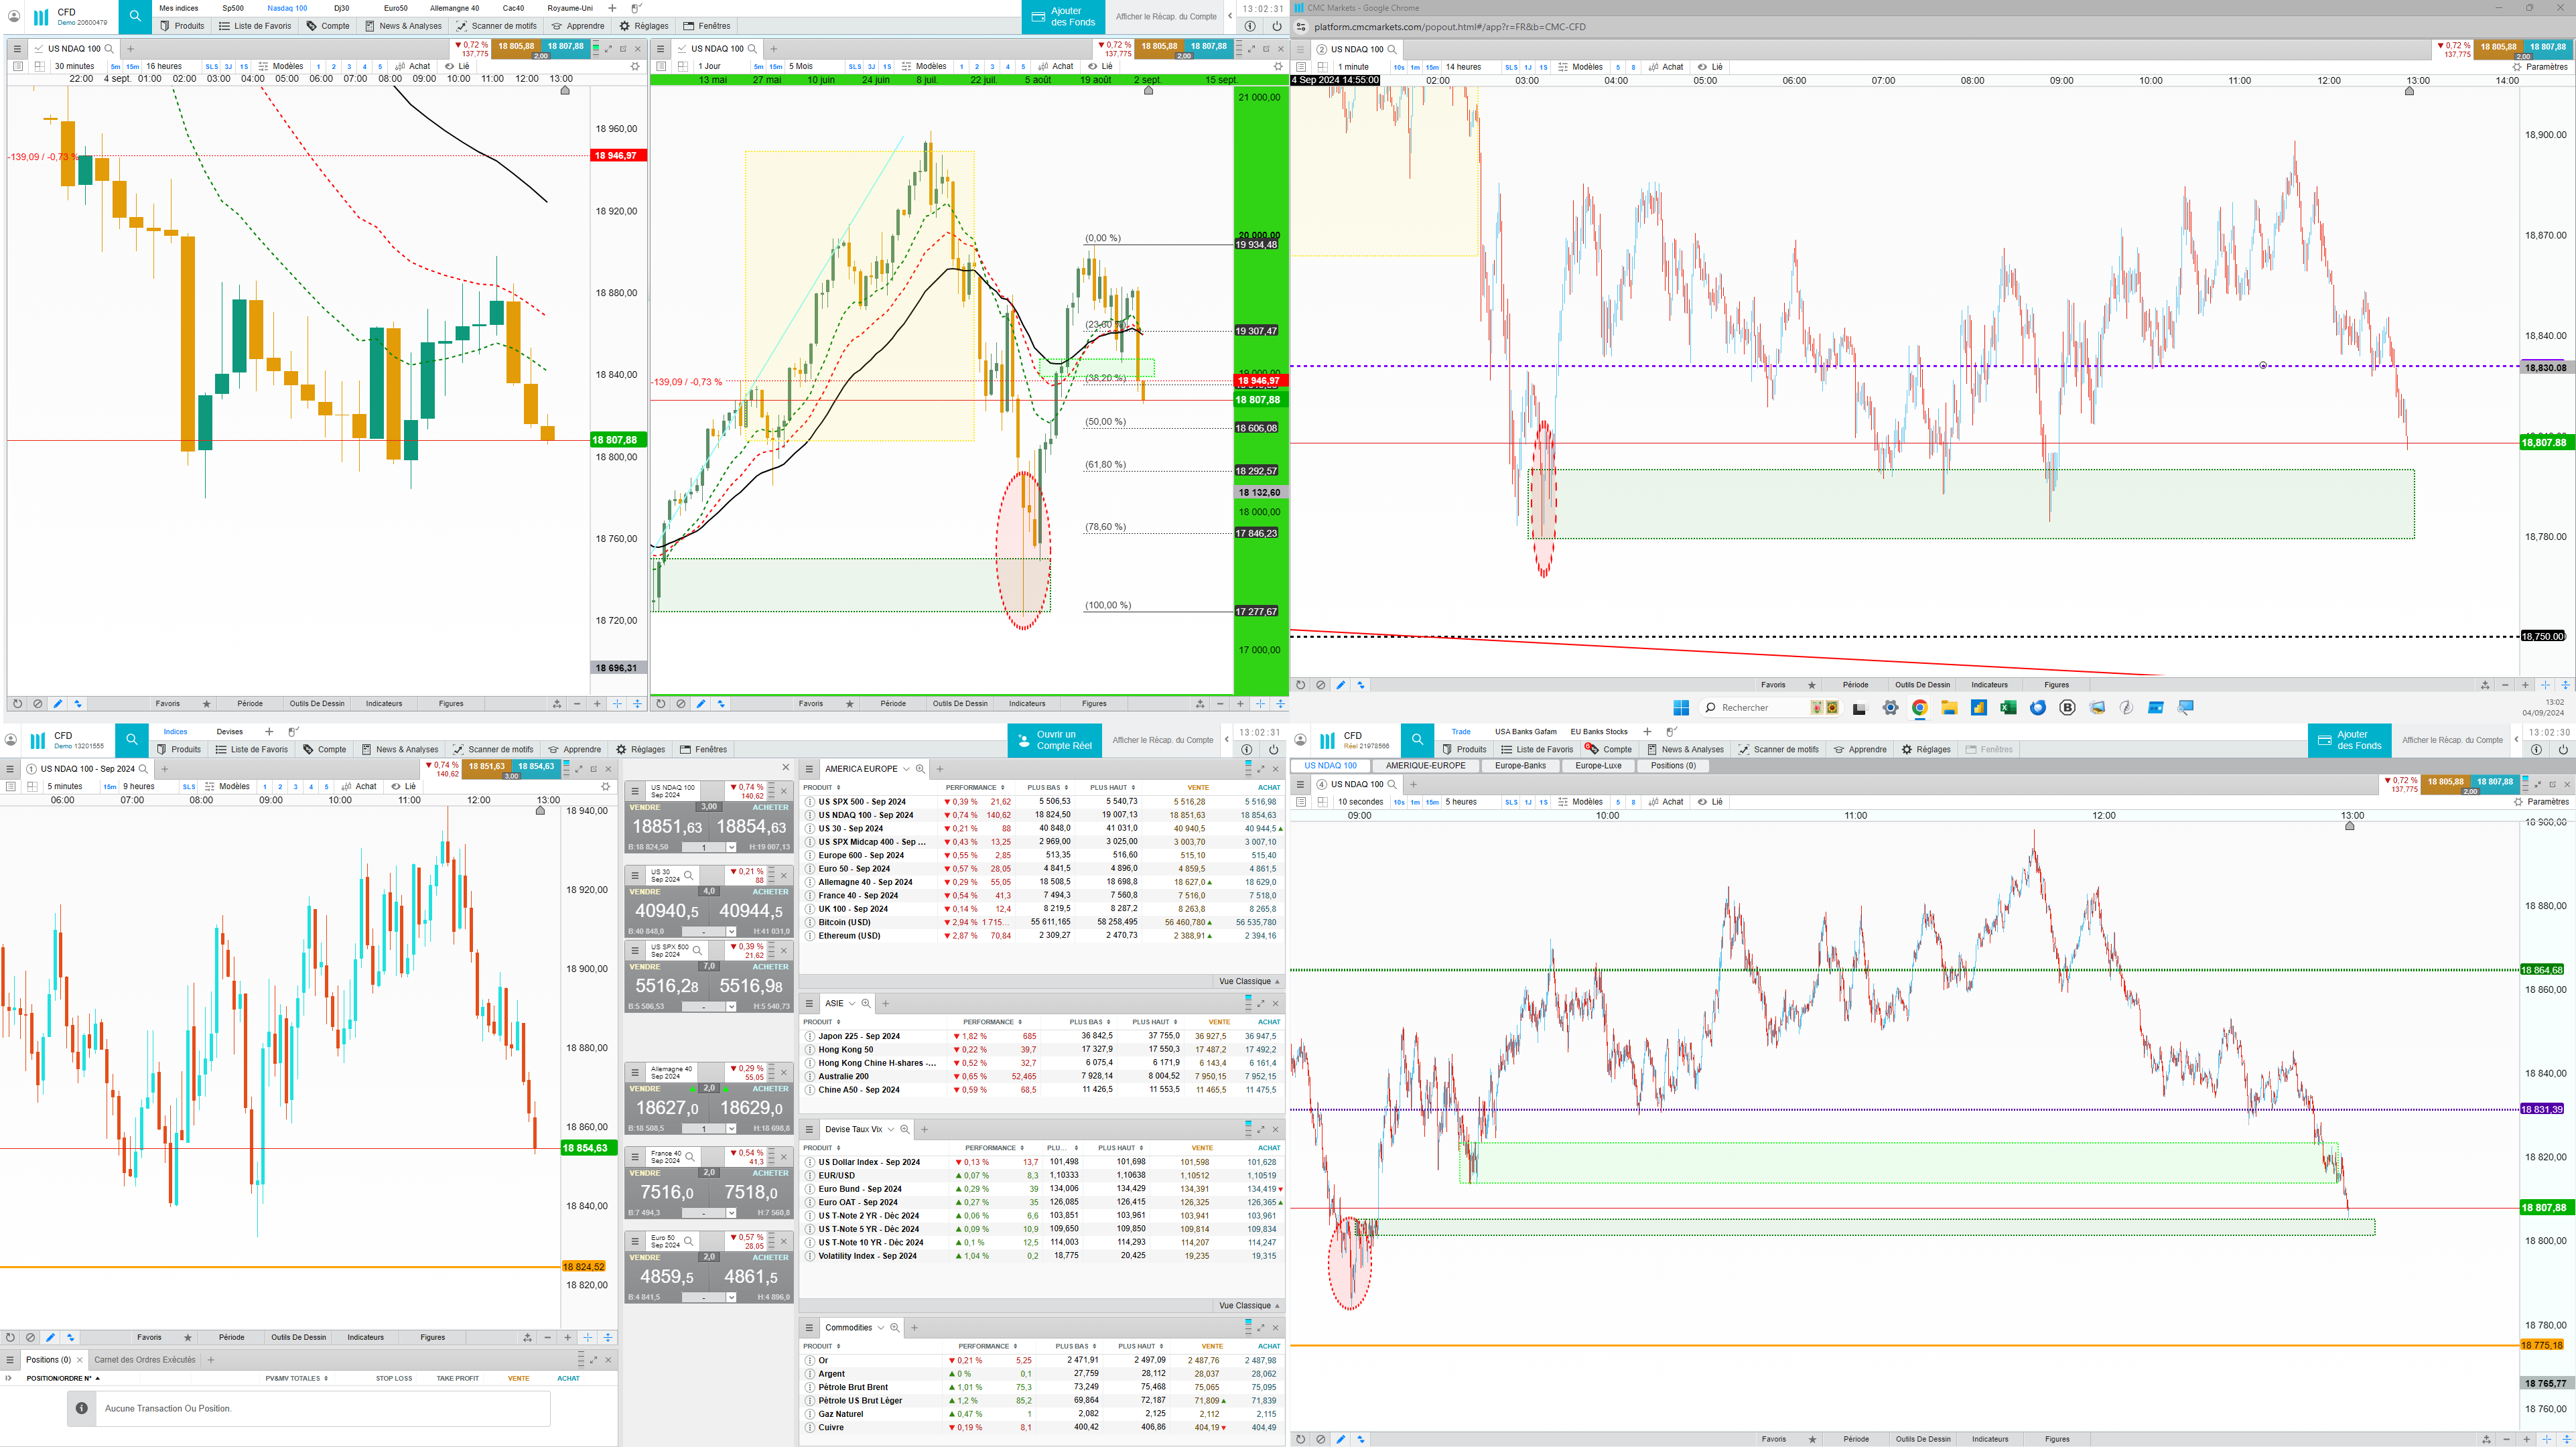Viewport: 2576px width, 1447px height.
Task: Open Excel from Windows taskbar
Action: [x=2007, y=707]
